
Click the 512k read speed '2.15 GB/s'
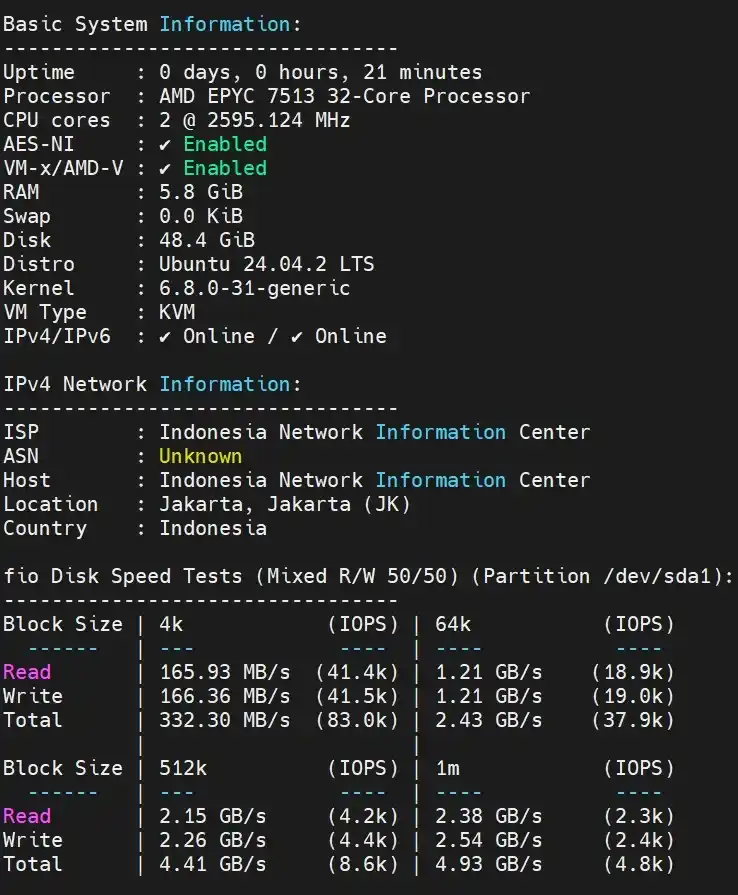213,816
